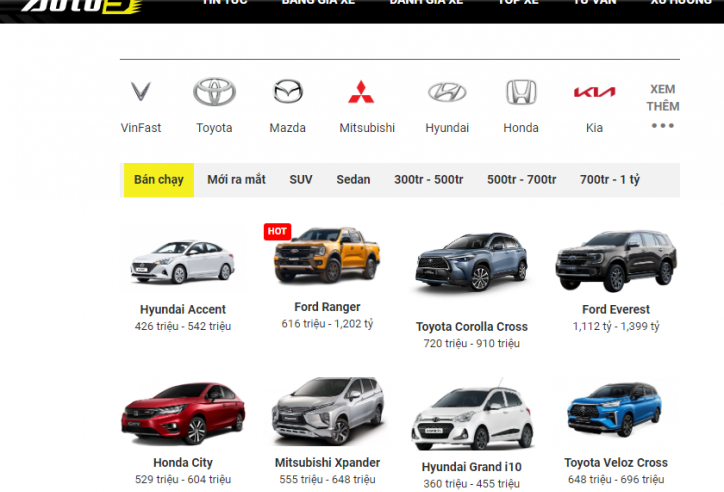Open the Toyota Corolla Cross image
This screenshot has height=492, width=724.
(x=471, y=263)
